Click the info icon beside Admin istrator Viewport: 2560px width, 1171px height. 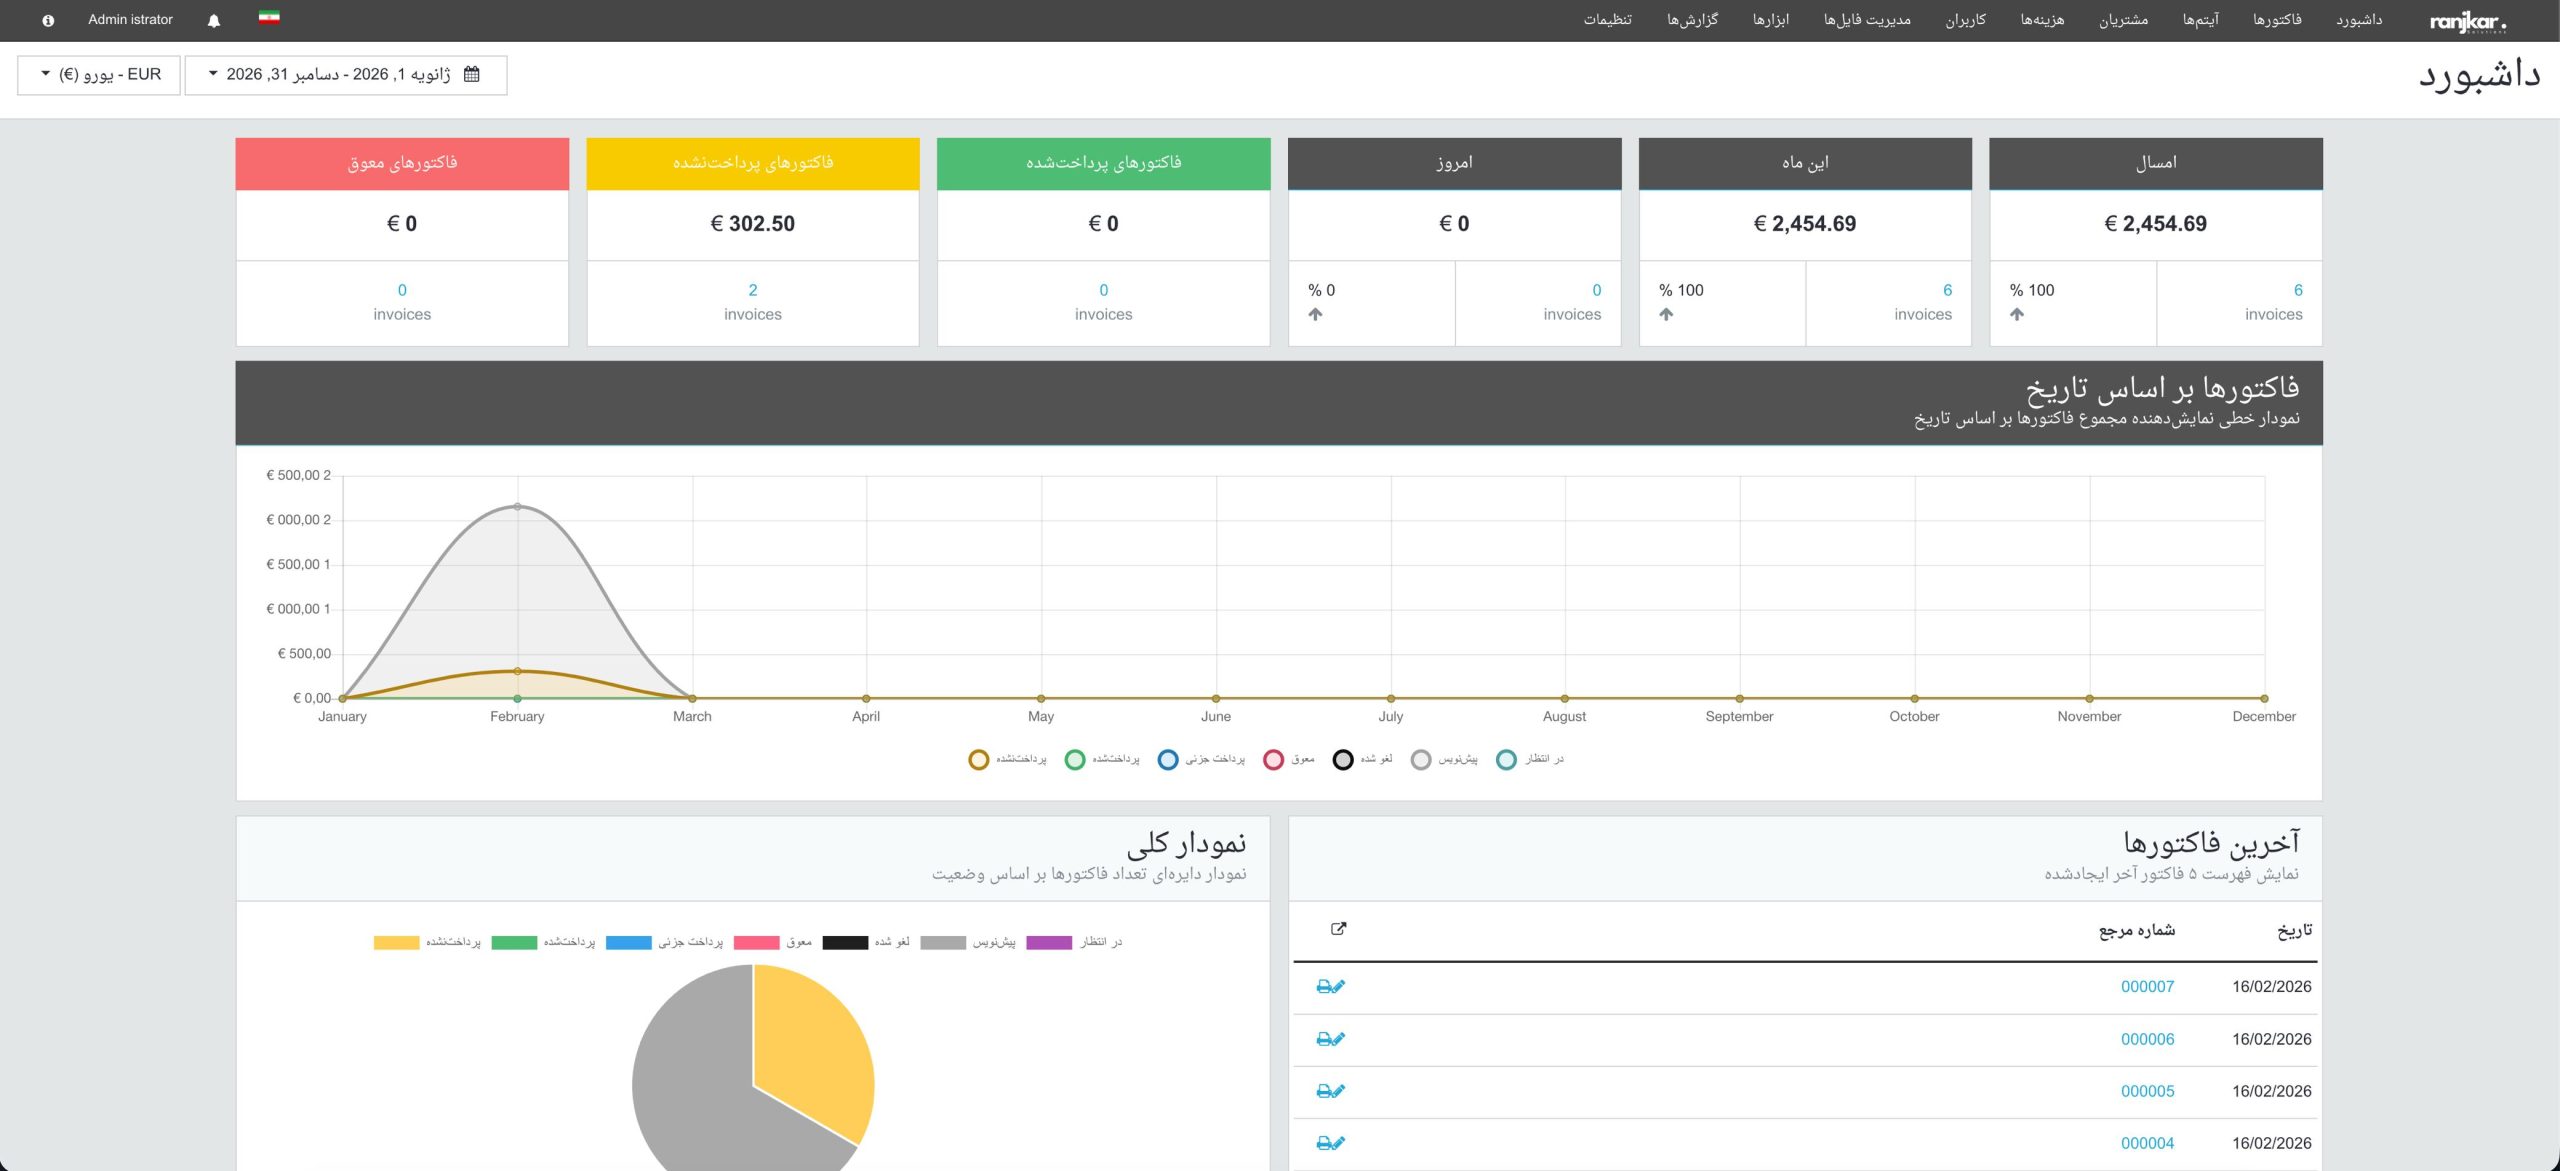click(x=48, y=21)
